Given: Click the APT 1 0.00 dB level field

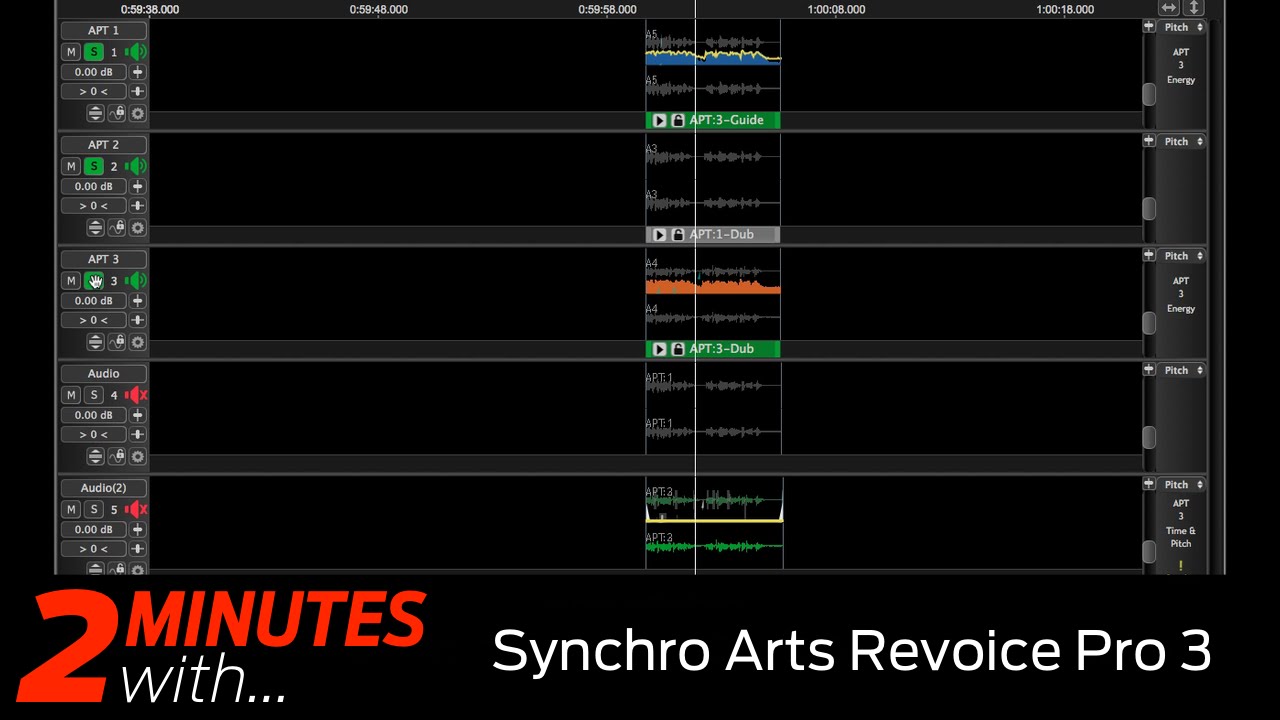Looking at the screenshot, I should [x=94, y=72].
